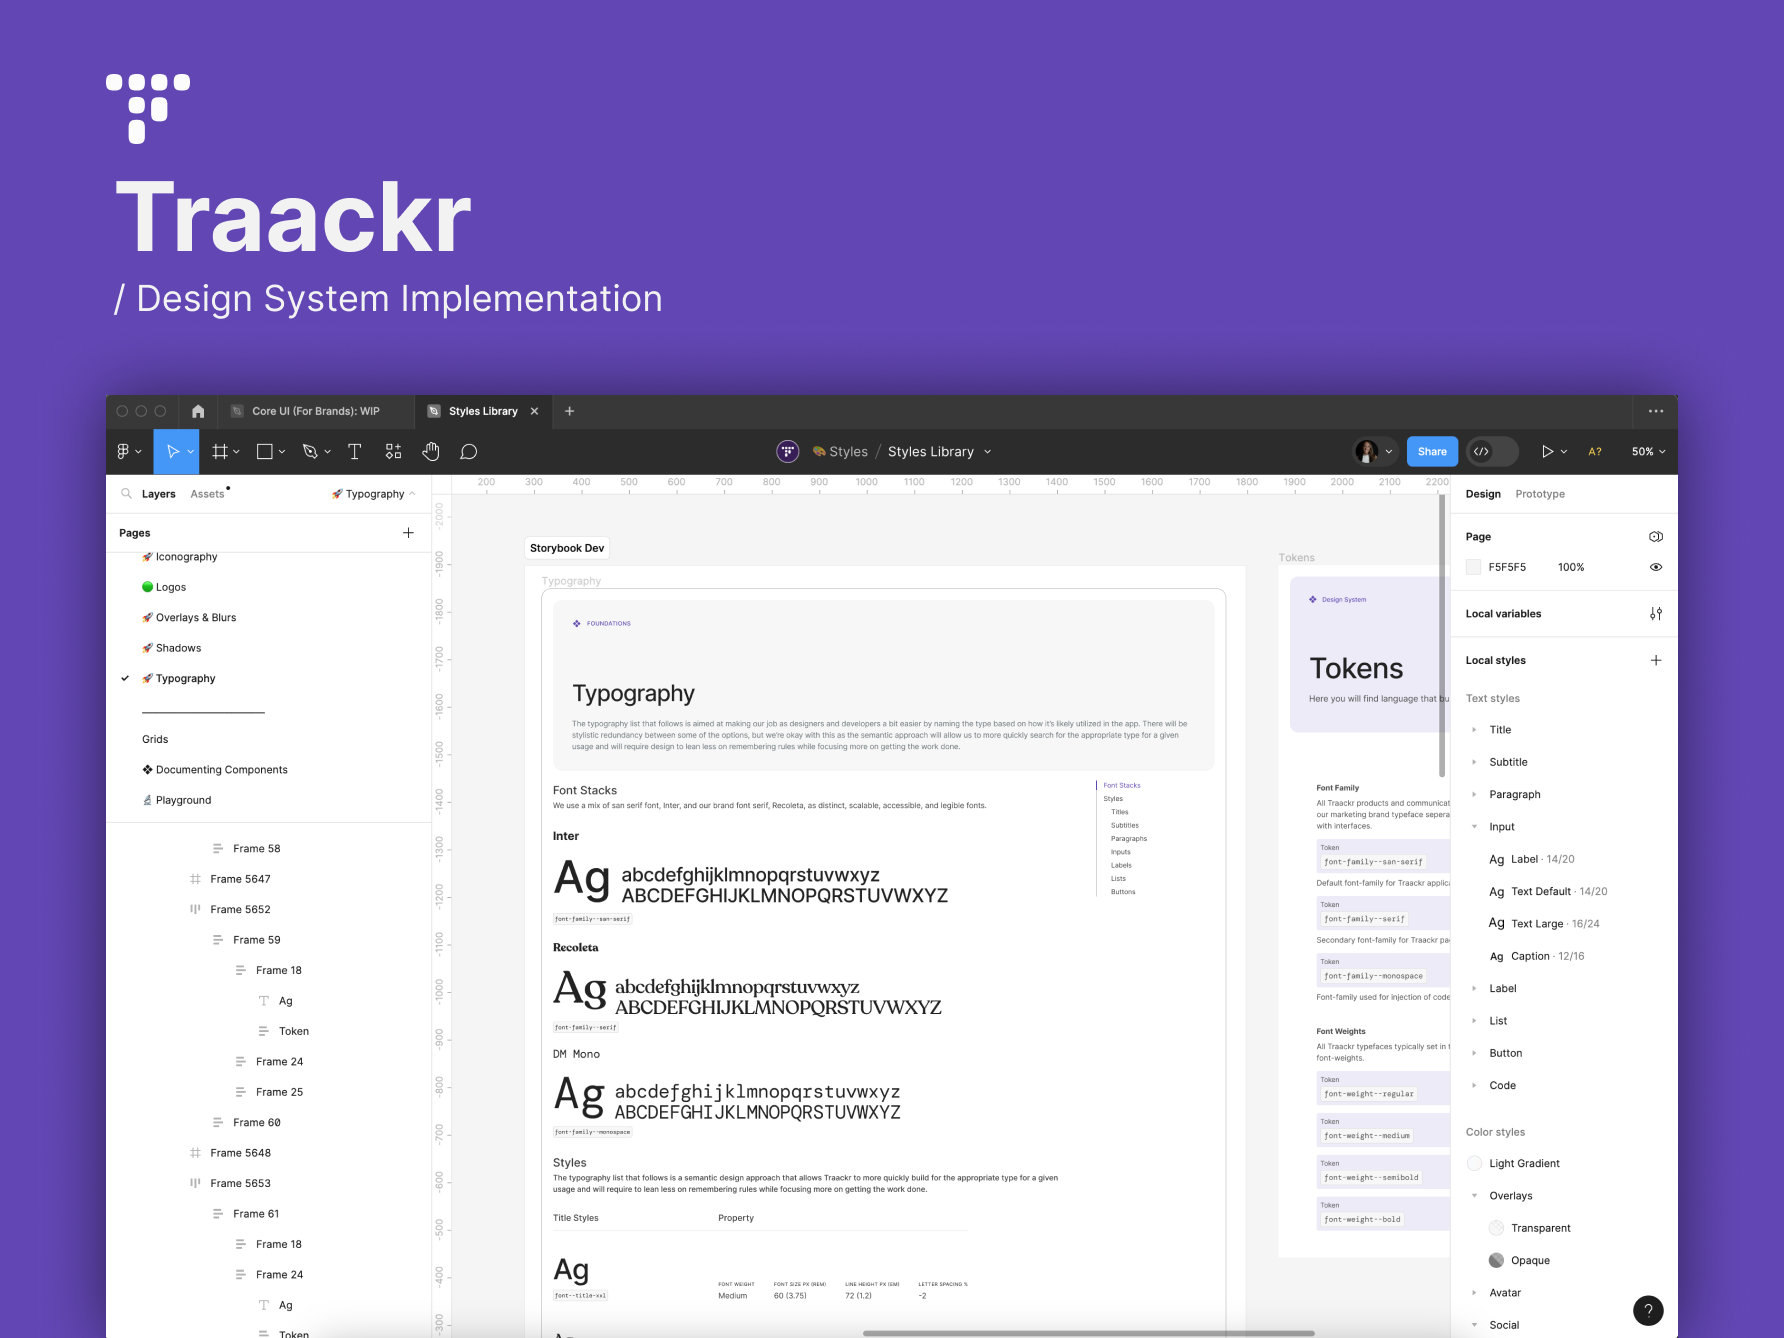1784x1338 pixels.
Task: Click the Storybook Dev section label
Action: (x=567, y=548)
